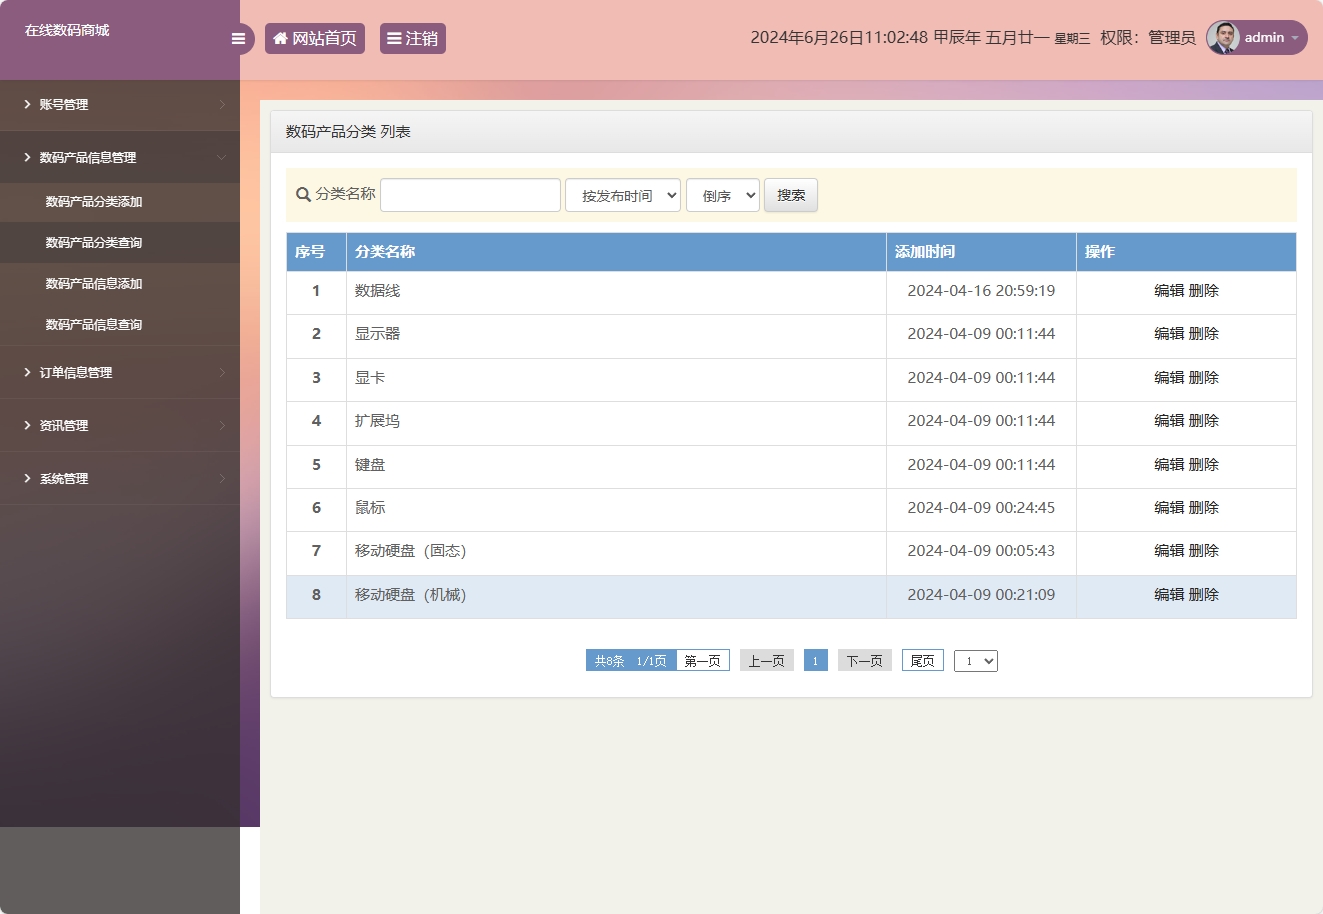Click the 分类名称 search input field

coord(470,196)
